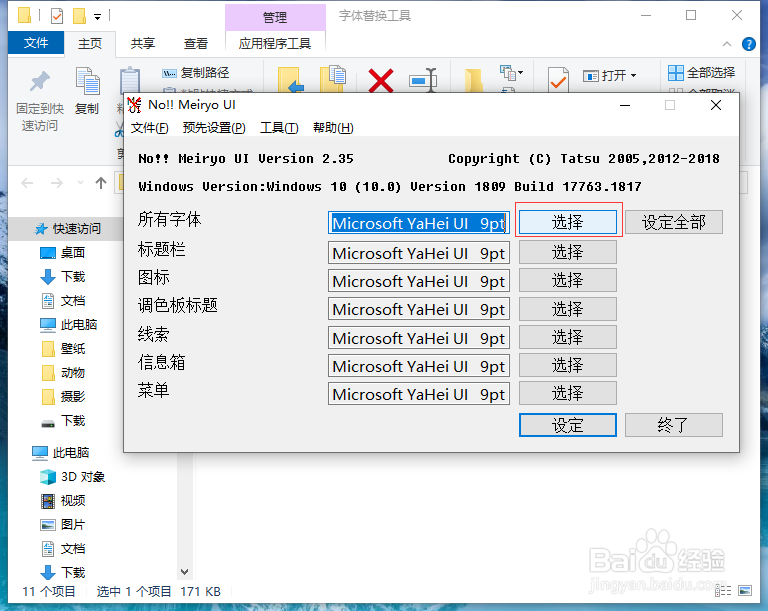Click the 图标 font name field
Screen dimensions: 768x611
(419, 281)
